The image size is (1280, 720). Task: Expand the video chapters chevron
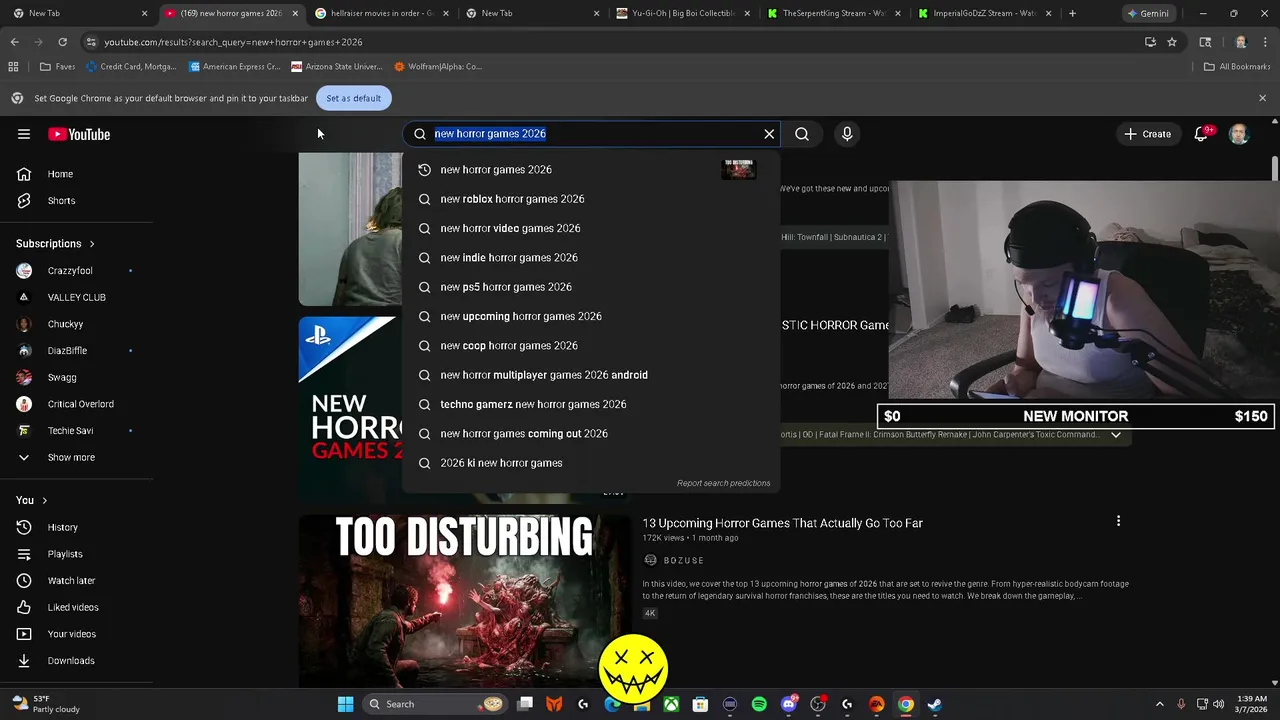(1116, 435)
